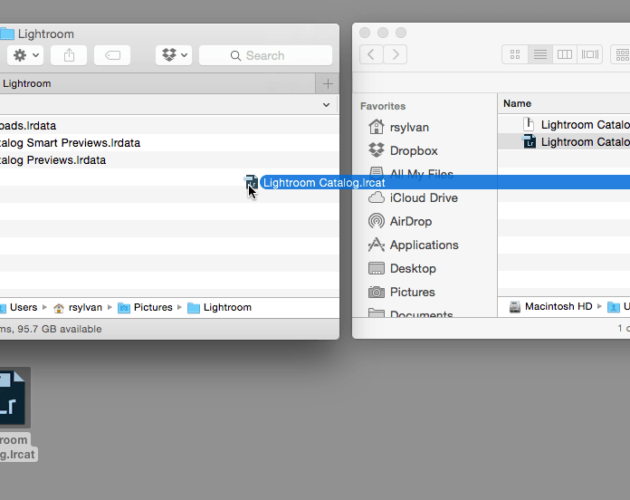Open the Action gear menu in Lightroom window
The width and height of the screenshot is (630, 500).
25,55
